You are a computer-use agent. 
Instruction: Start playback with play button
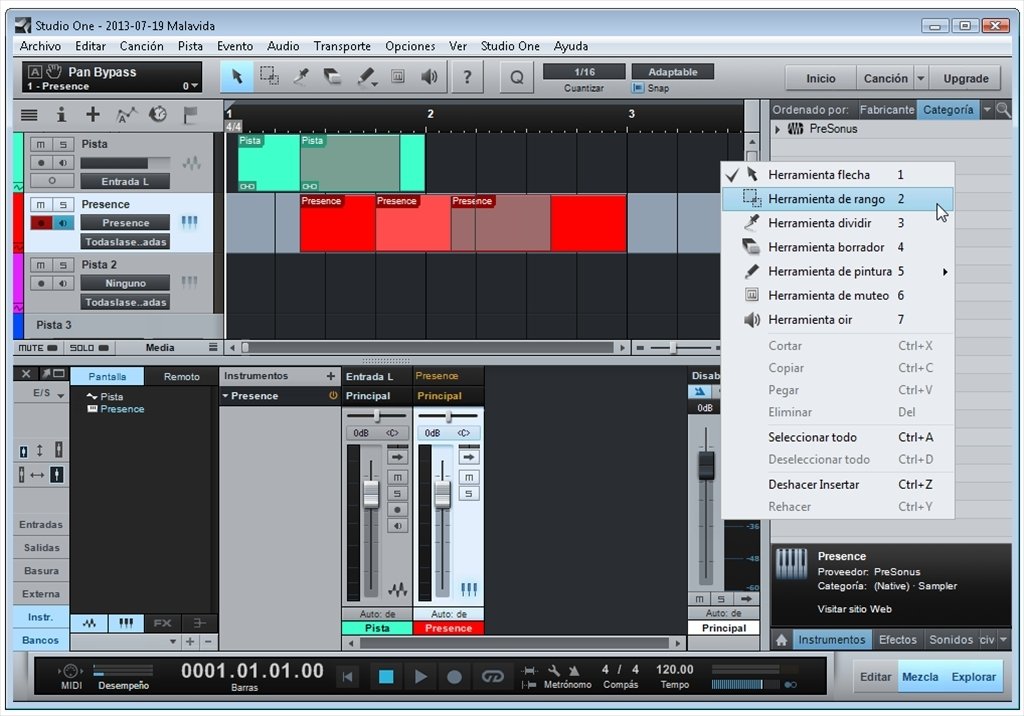point(421,677)
